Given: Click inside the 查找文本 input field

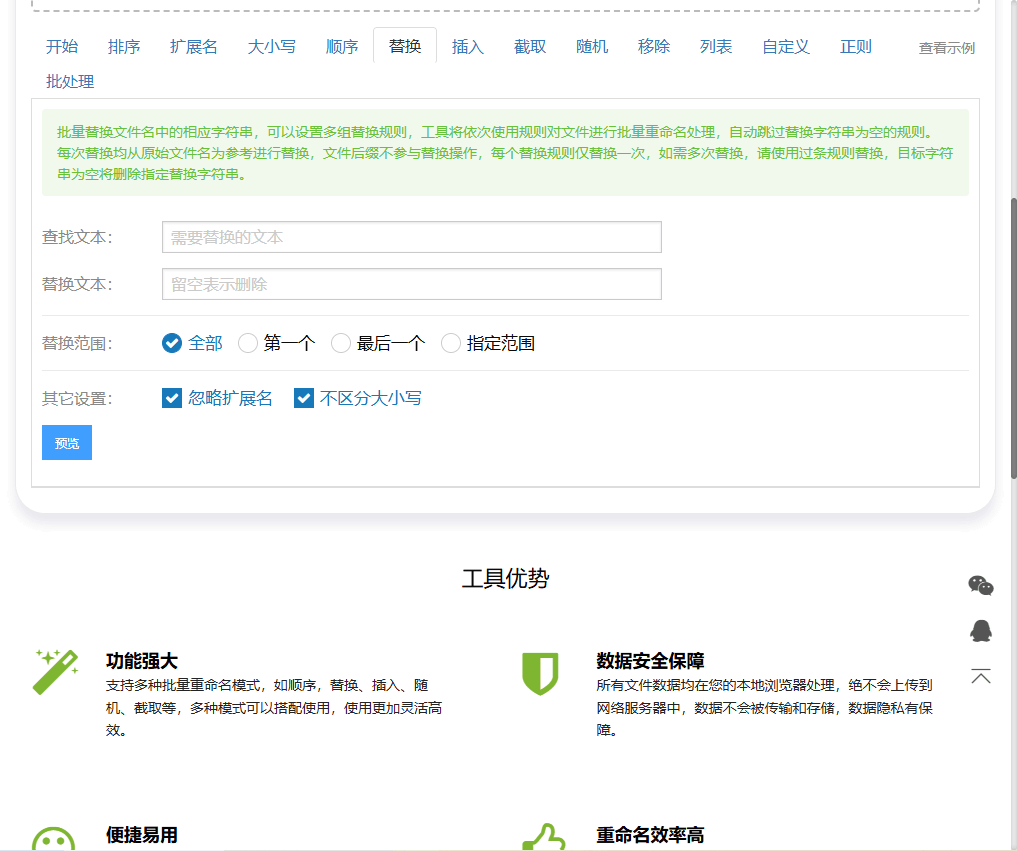Looking at the screenshot, I should 411,237.
